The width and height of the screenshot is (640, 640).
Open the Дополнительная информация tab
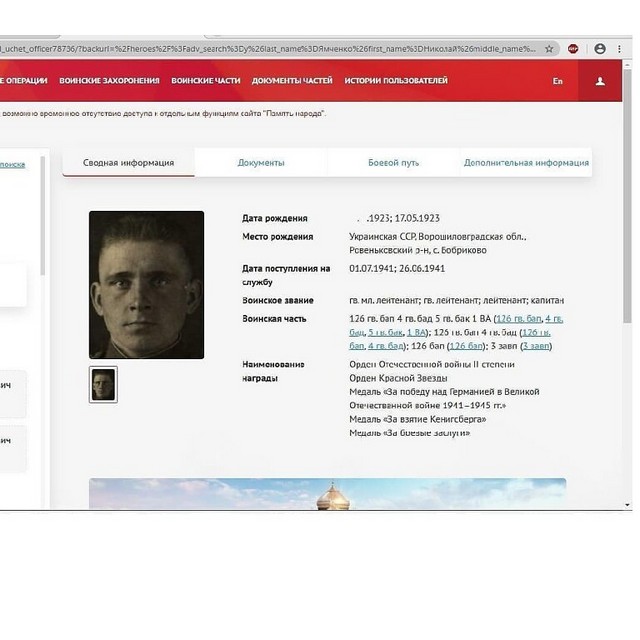point(526,162)
